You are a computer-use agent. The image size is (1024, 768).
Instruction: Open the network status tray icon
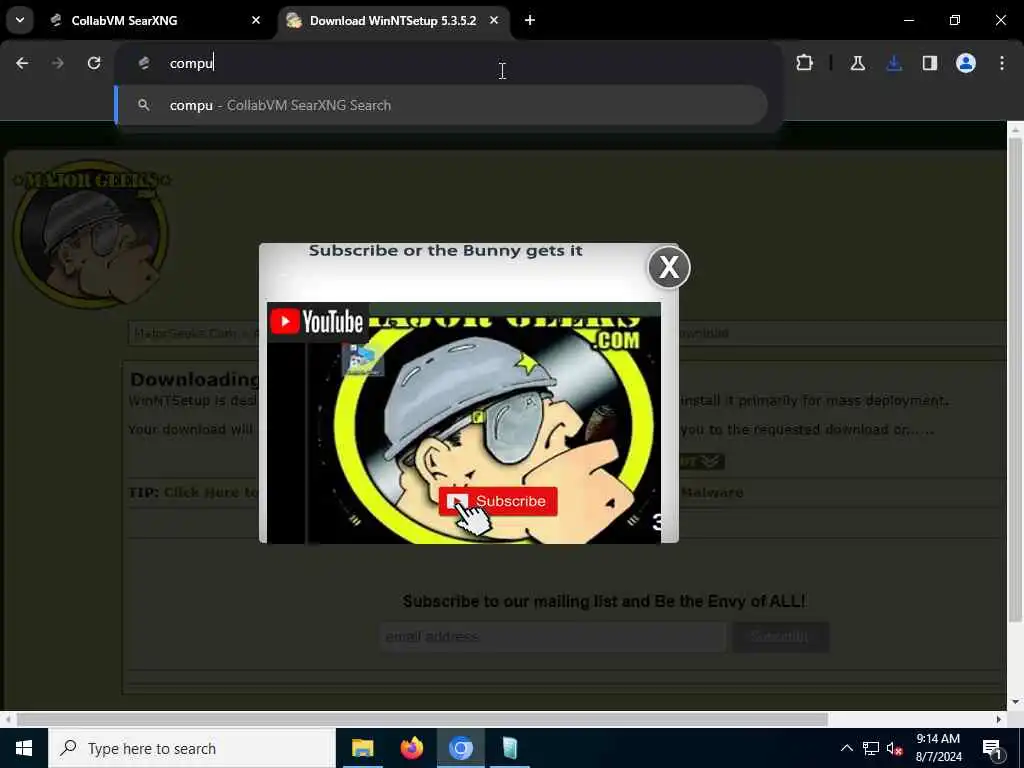pyautogui.click(x=871, y=748)
